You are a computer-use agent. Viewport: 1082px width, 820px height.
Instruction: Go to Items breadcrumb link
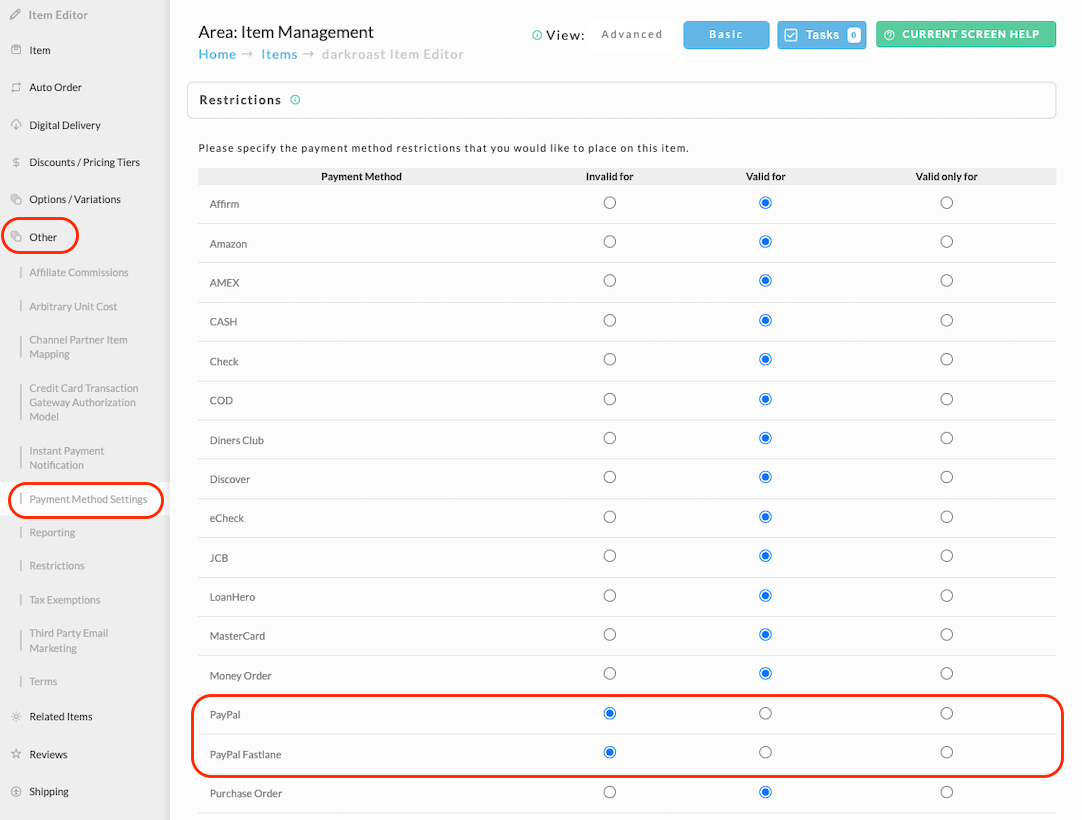tap(279, 55)
